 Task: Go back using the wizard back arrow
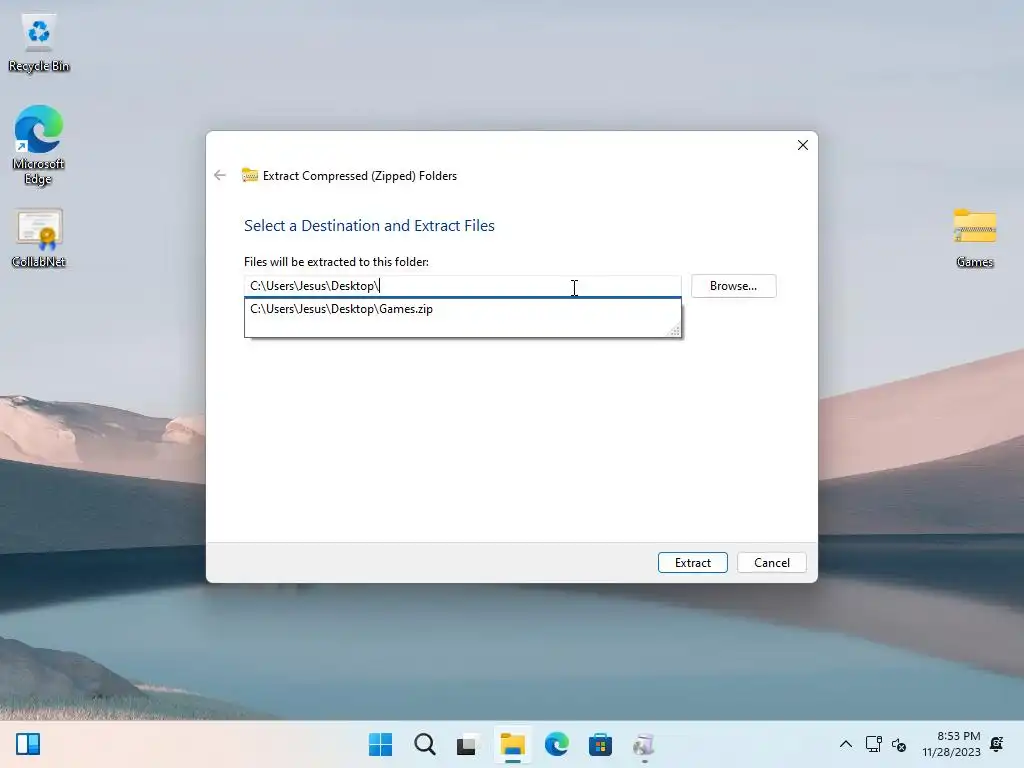tap(220, 175)
